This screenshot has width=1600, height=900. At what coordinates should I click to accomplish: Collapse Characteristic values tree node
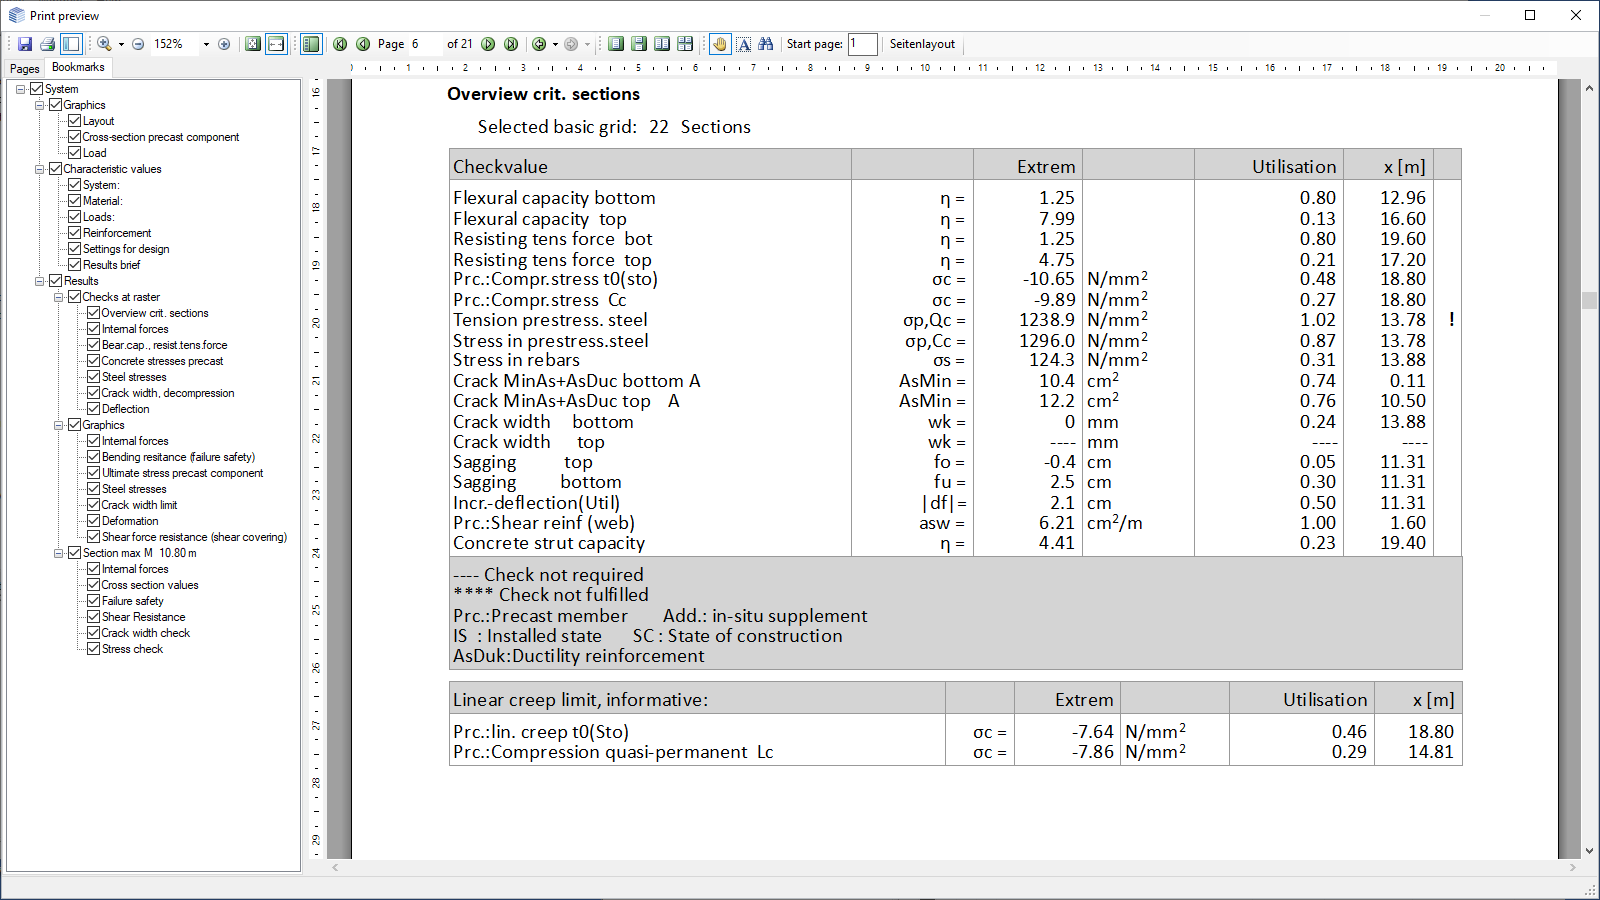pos(40,169)
